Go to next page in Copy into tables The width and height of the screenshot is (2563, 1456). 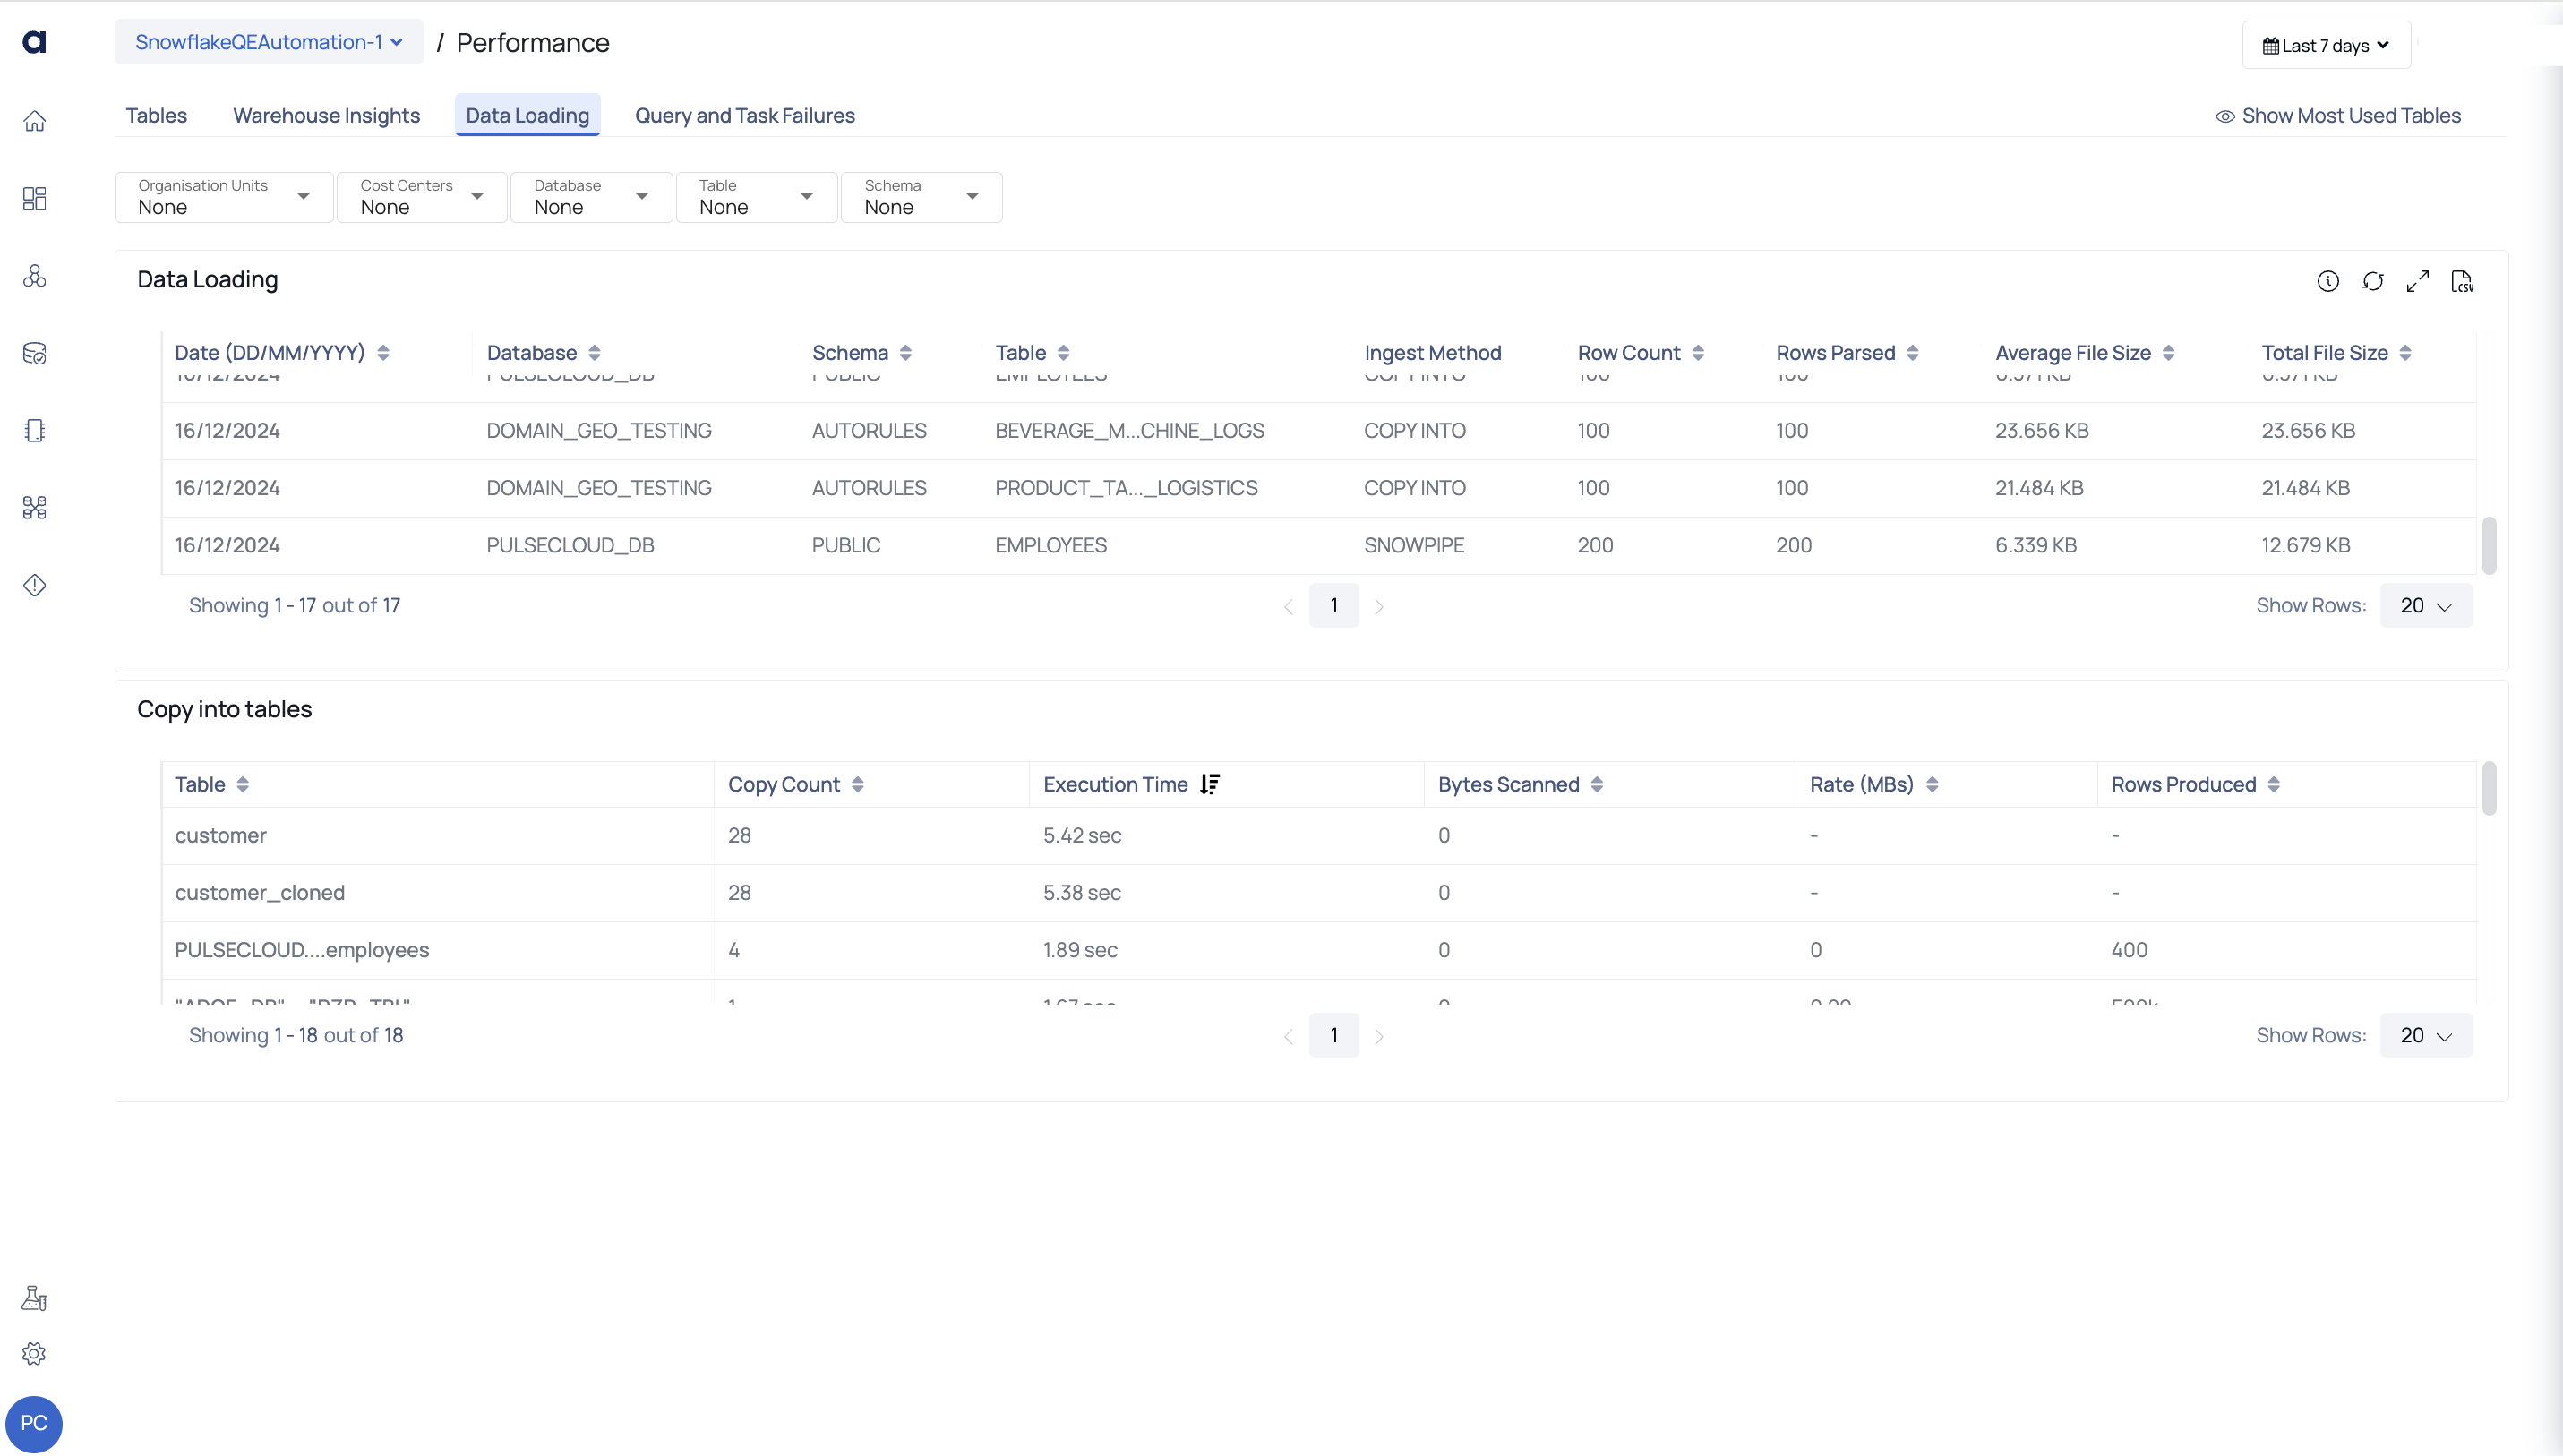pyautogui.click(x=1379, y=1037)
